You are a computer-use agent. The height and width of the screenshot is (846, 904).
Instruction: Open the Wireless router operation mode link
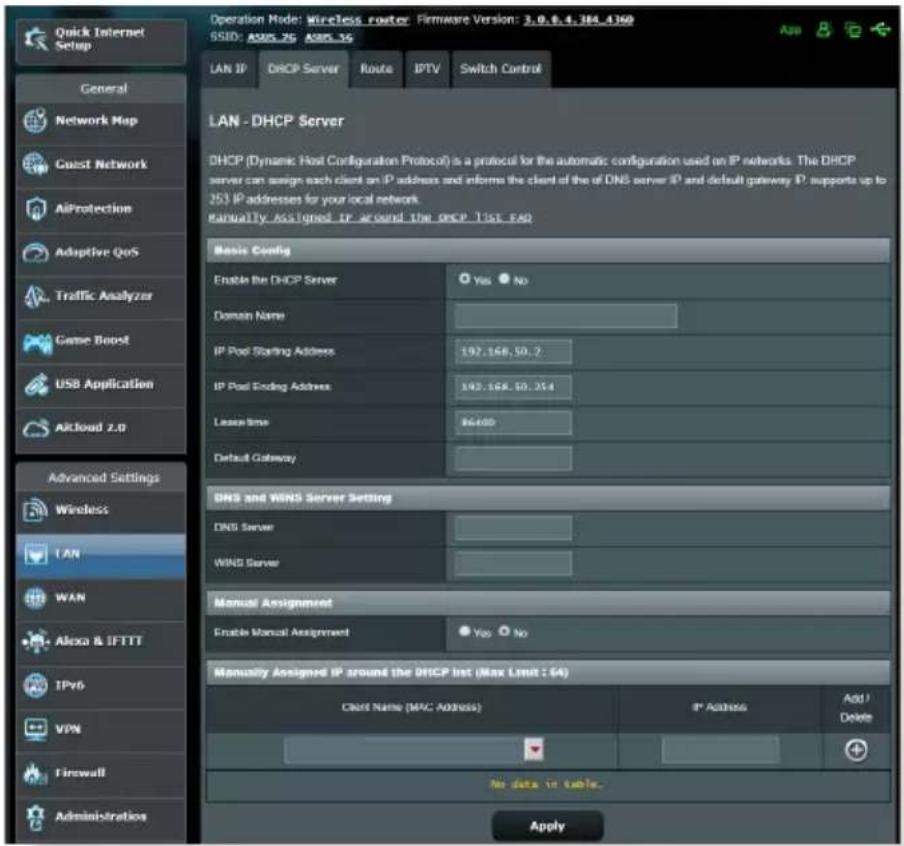click(x=358, y=20)
